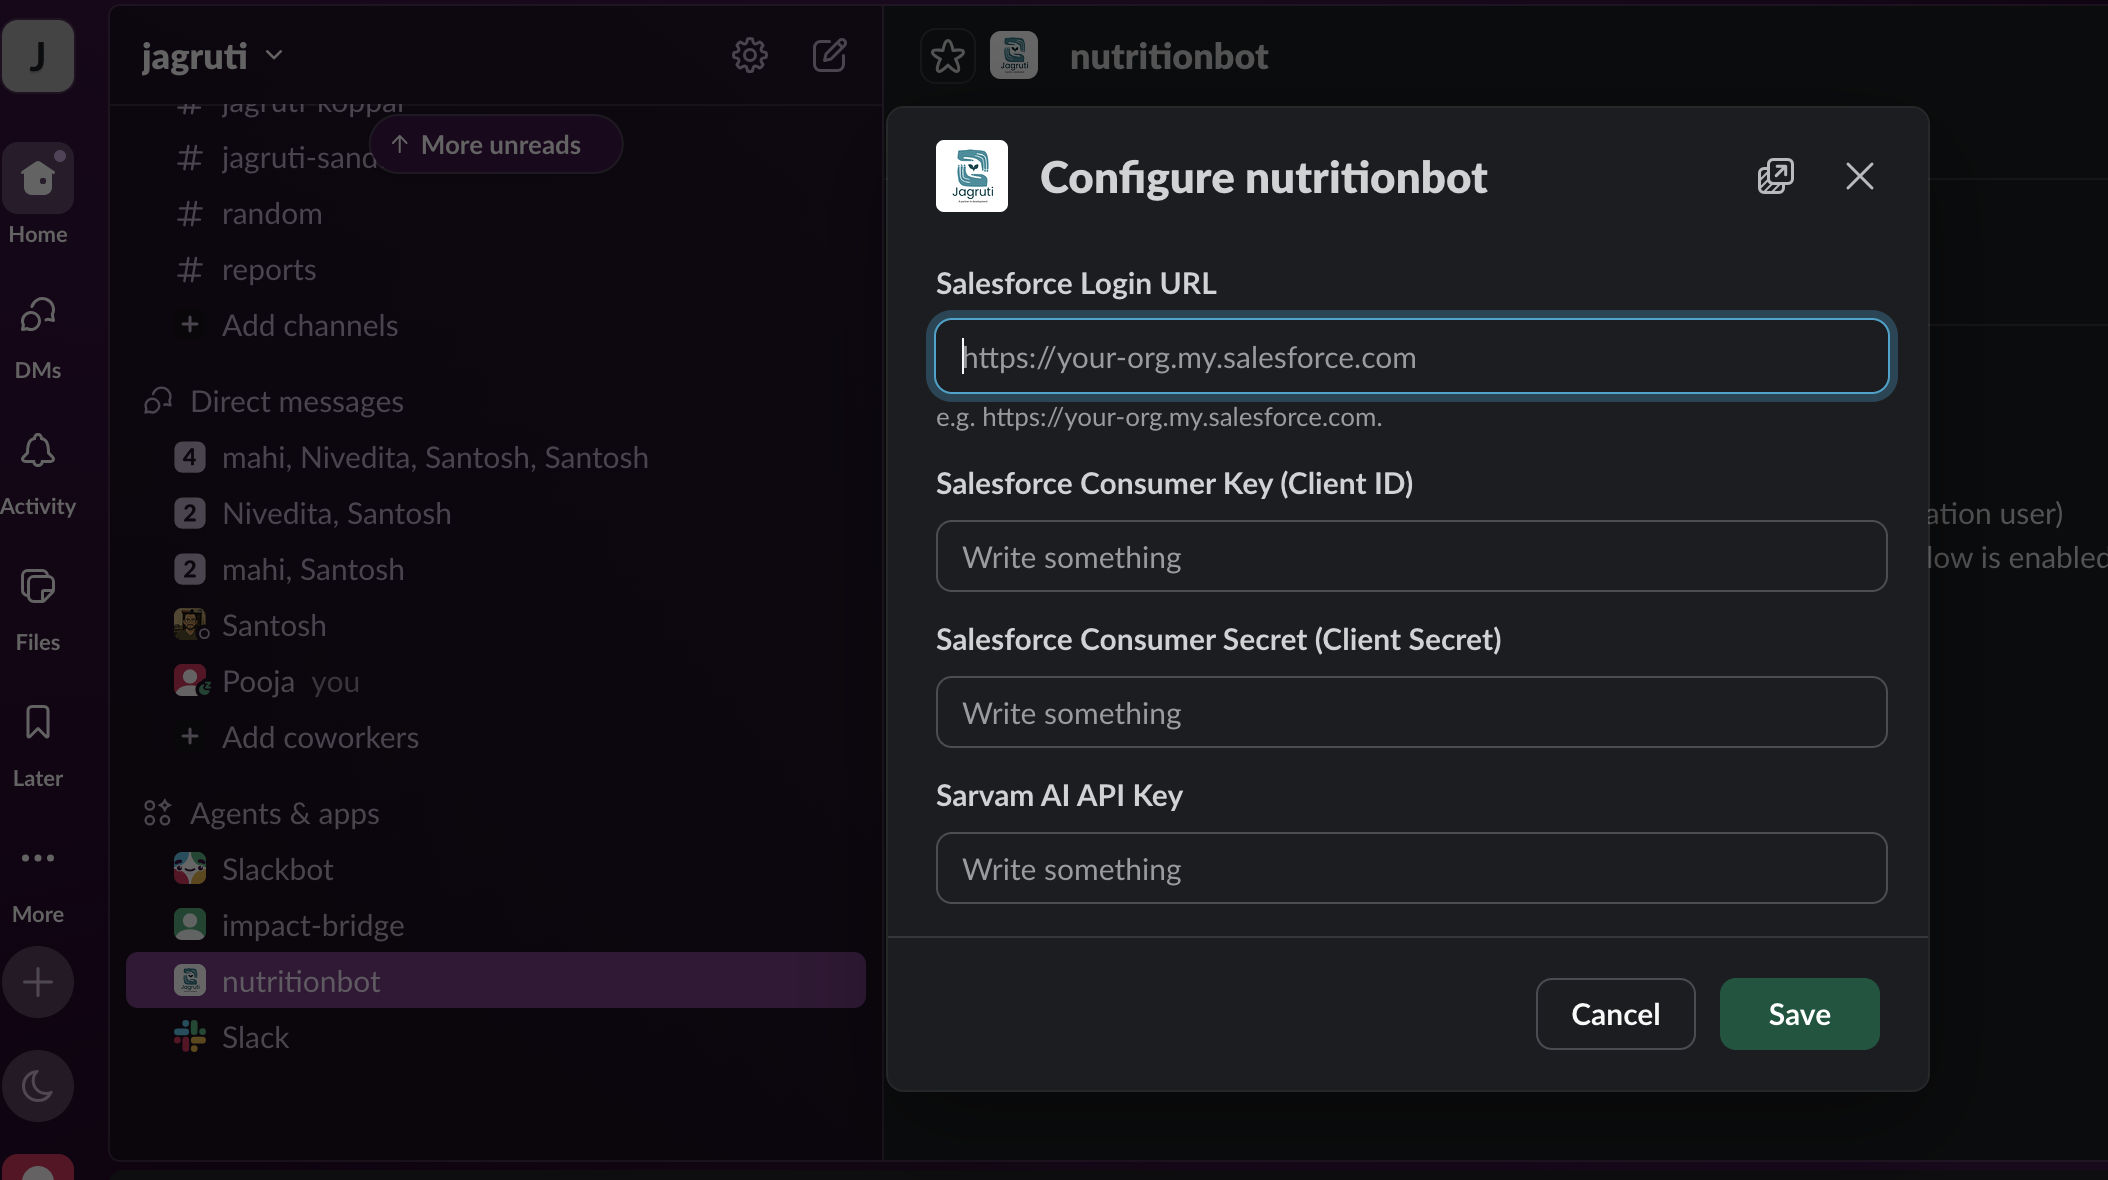Toggle the dark mode moon icon
This screenshot has height=1180, width=2108.
pos(38,1086)
